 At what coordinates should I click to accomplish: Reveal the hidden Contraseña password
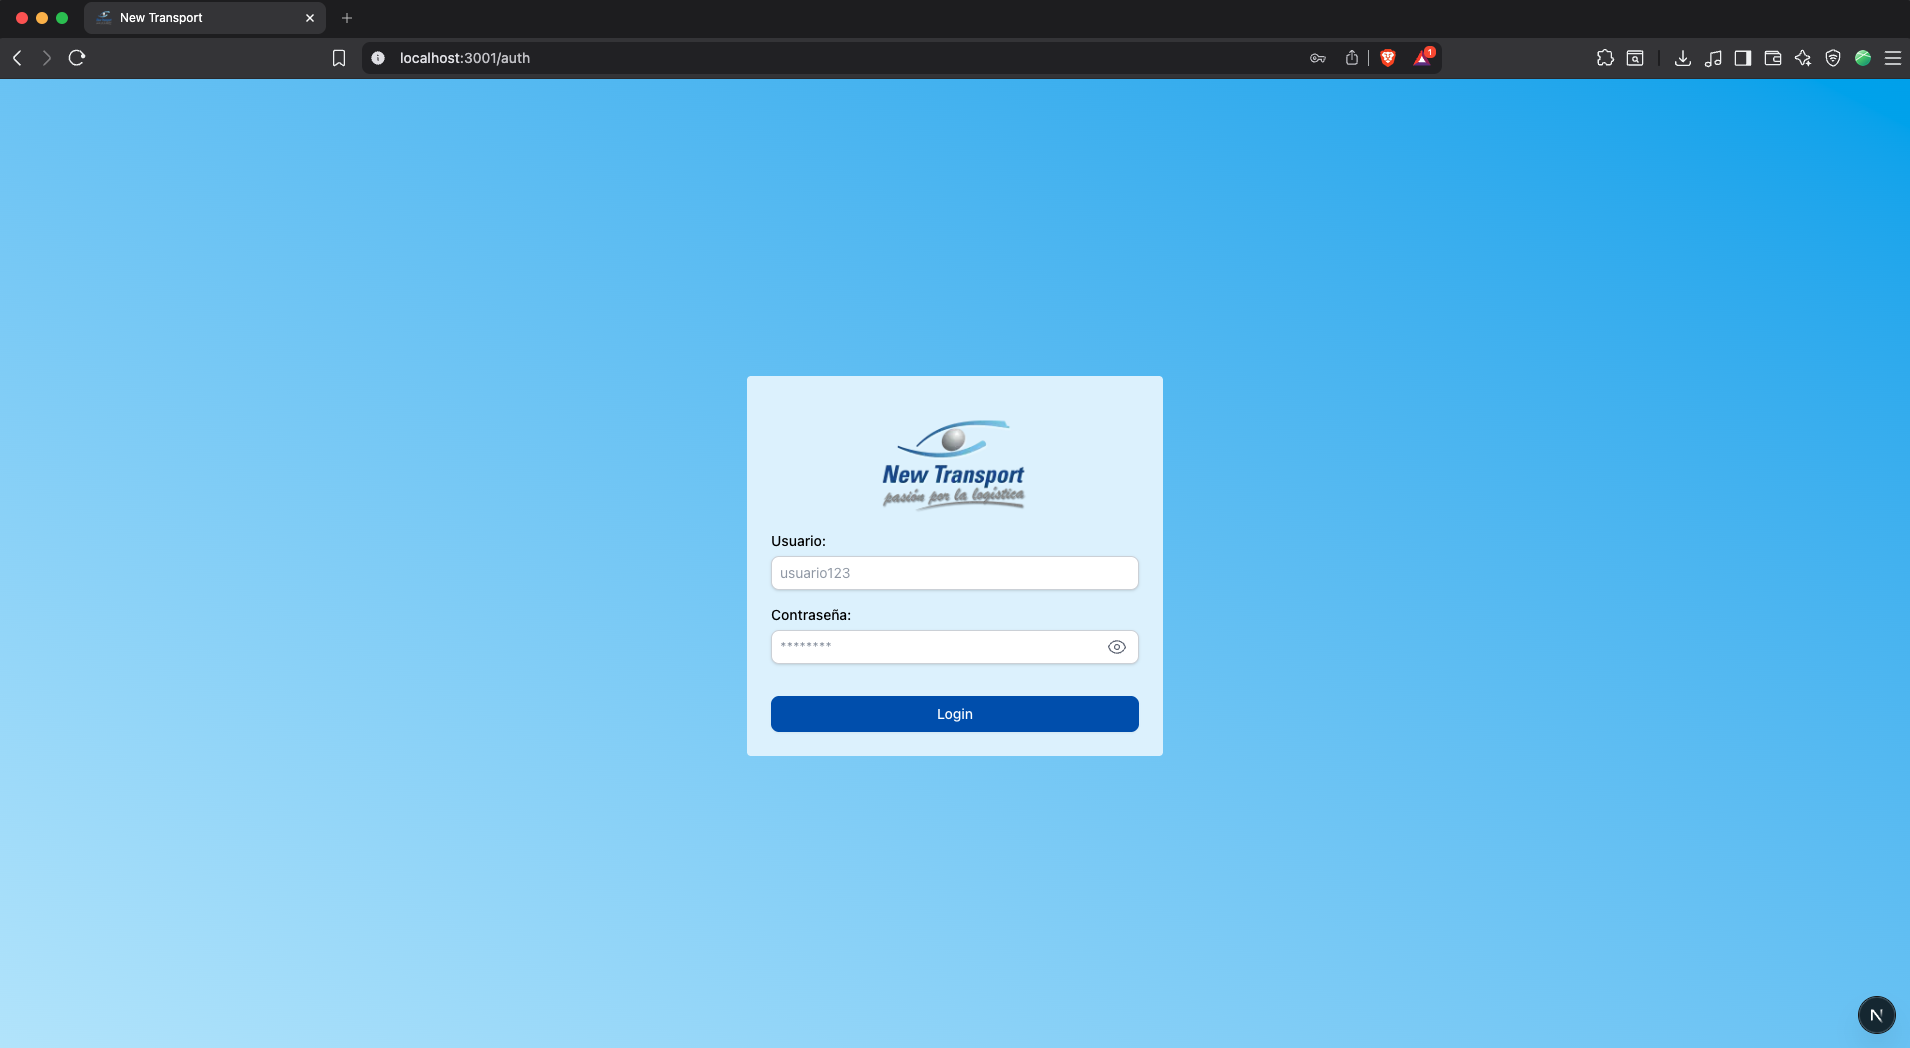(1115, 647)
